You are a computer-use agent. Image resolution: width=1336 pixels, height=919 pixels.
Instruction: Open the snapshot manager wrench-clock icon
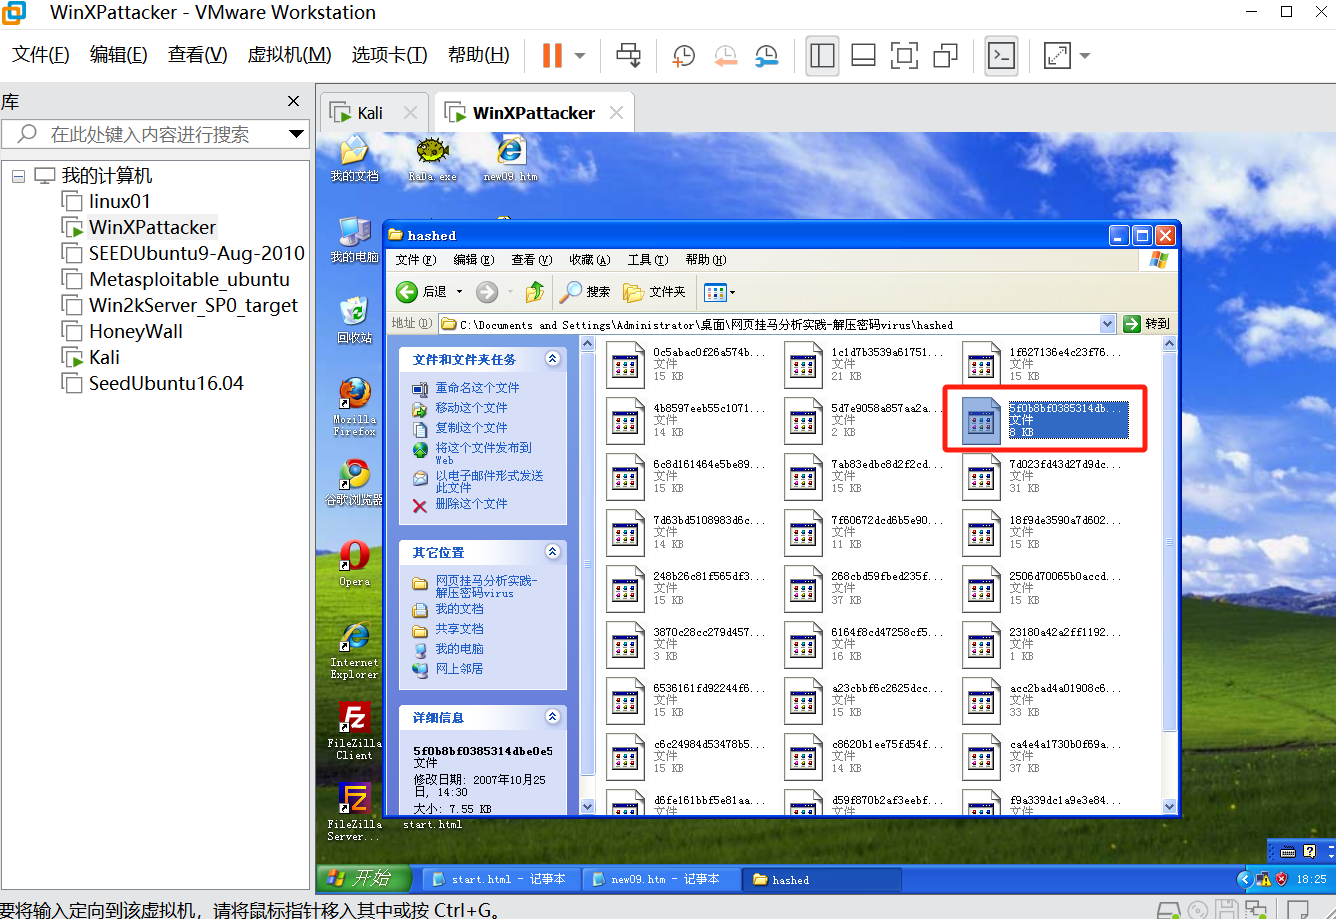pyautogui.click(x=766, y=56)
